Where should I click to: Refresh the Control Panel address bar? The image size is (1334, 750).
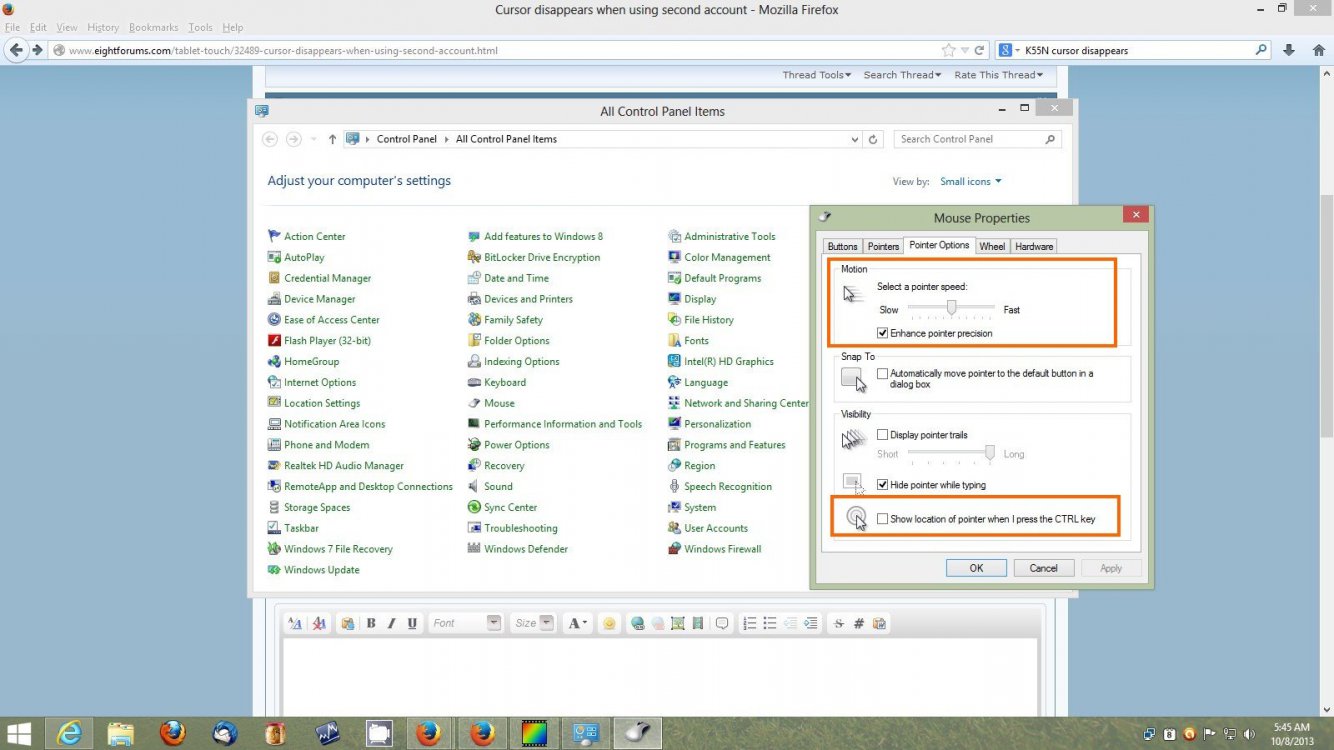tap(873, 139)
